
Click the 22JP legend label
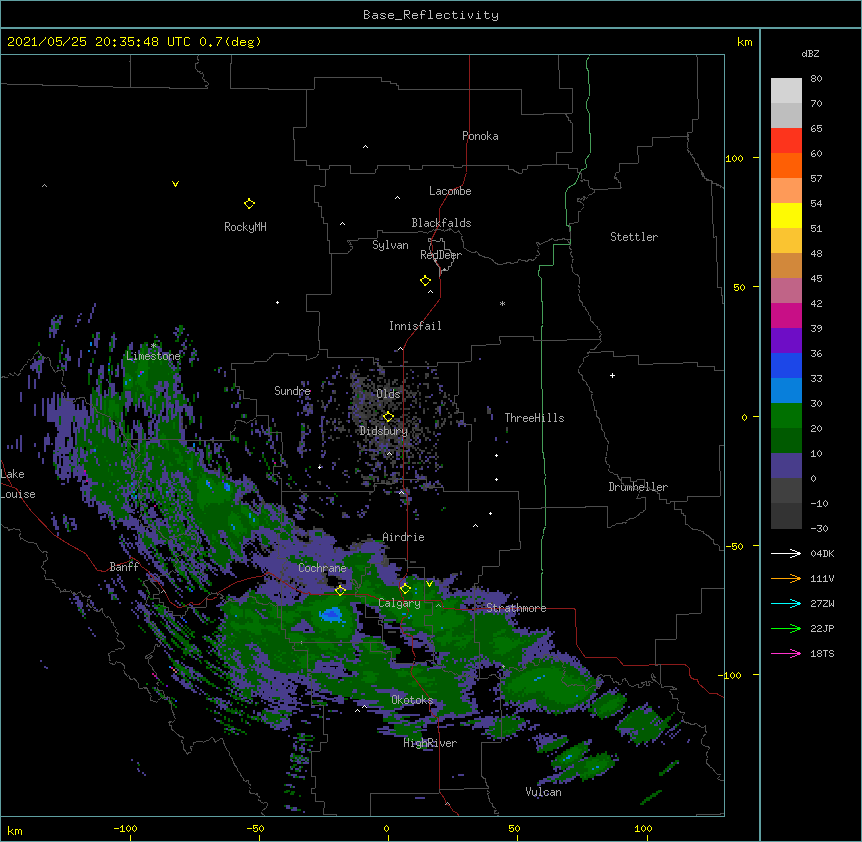pyautogui.click(x=822, y=628)
